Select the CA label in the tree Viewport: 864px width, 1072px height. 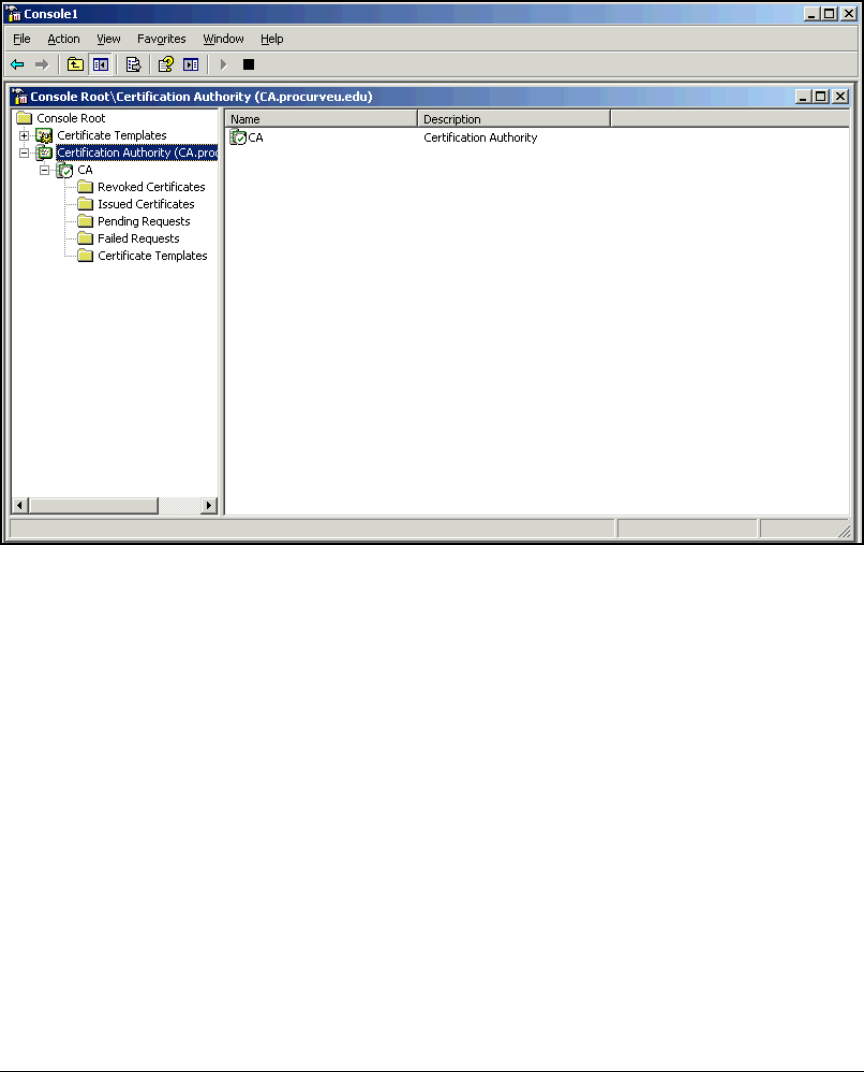coord(85,170)
